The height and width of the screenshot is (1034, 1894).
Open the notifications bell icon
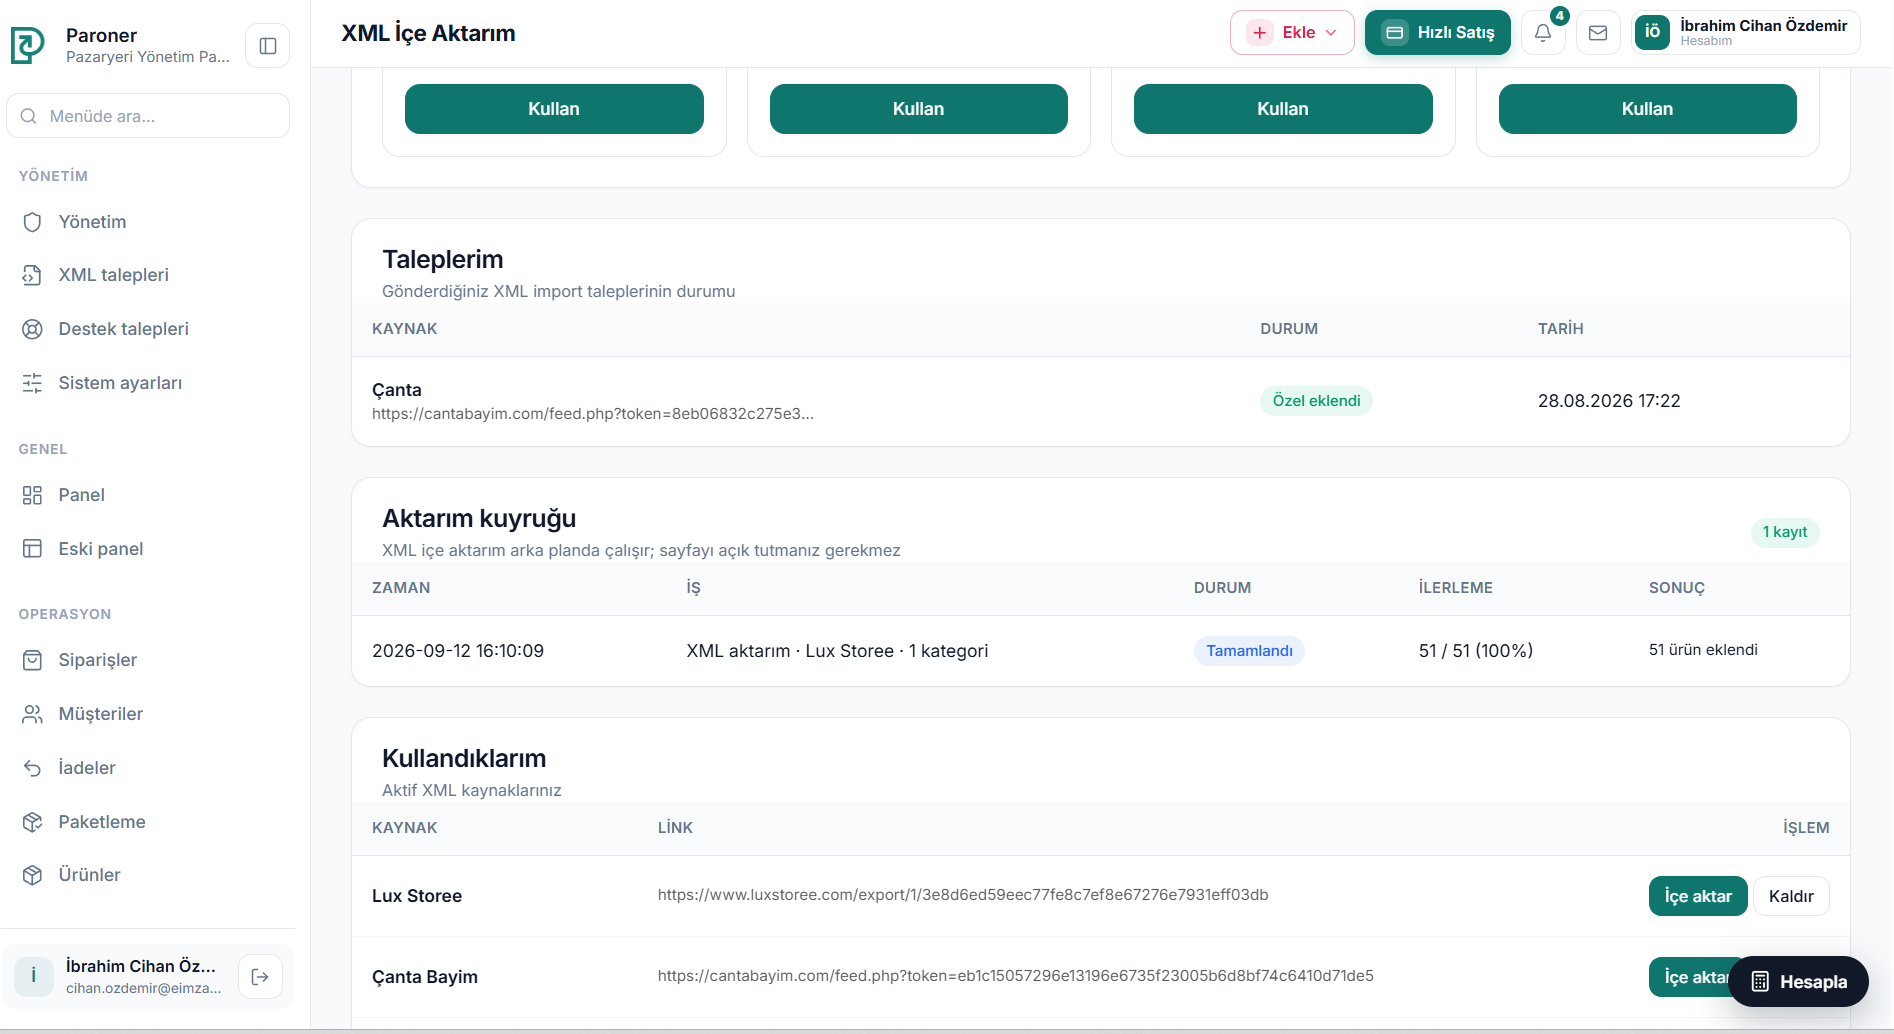point(1543,33)
